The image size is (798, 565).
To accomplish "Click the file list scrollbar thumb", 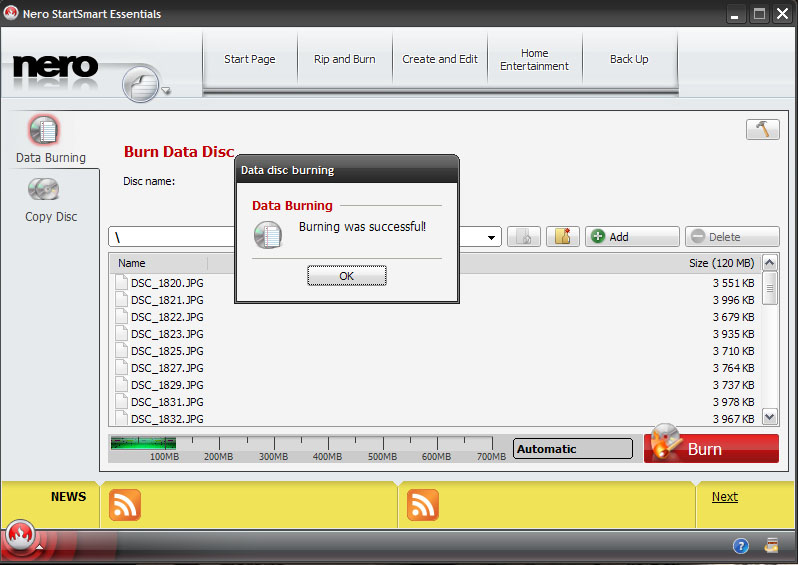I will tap(770, 288).
